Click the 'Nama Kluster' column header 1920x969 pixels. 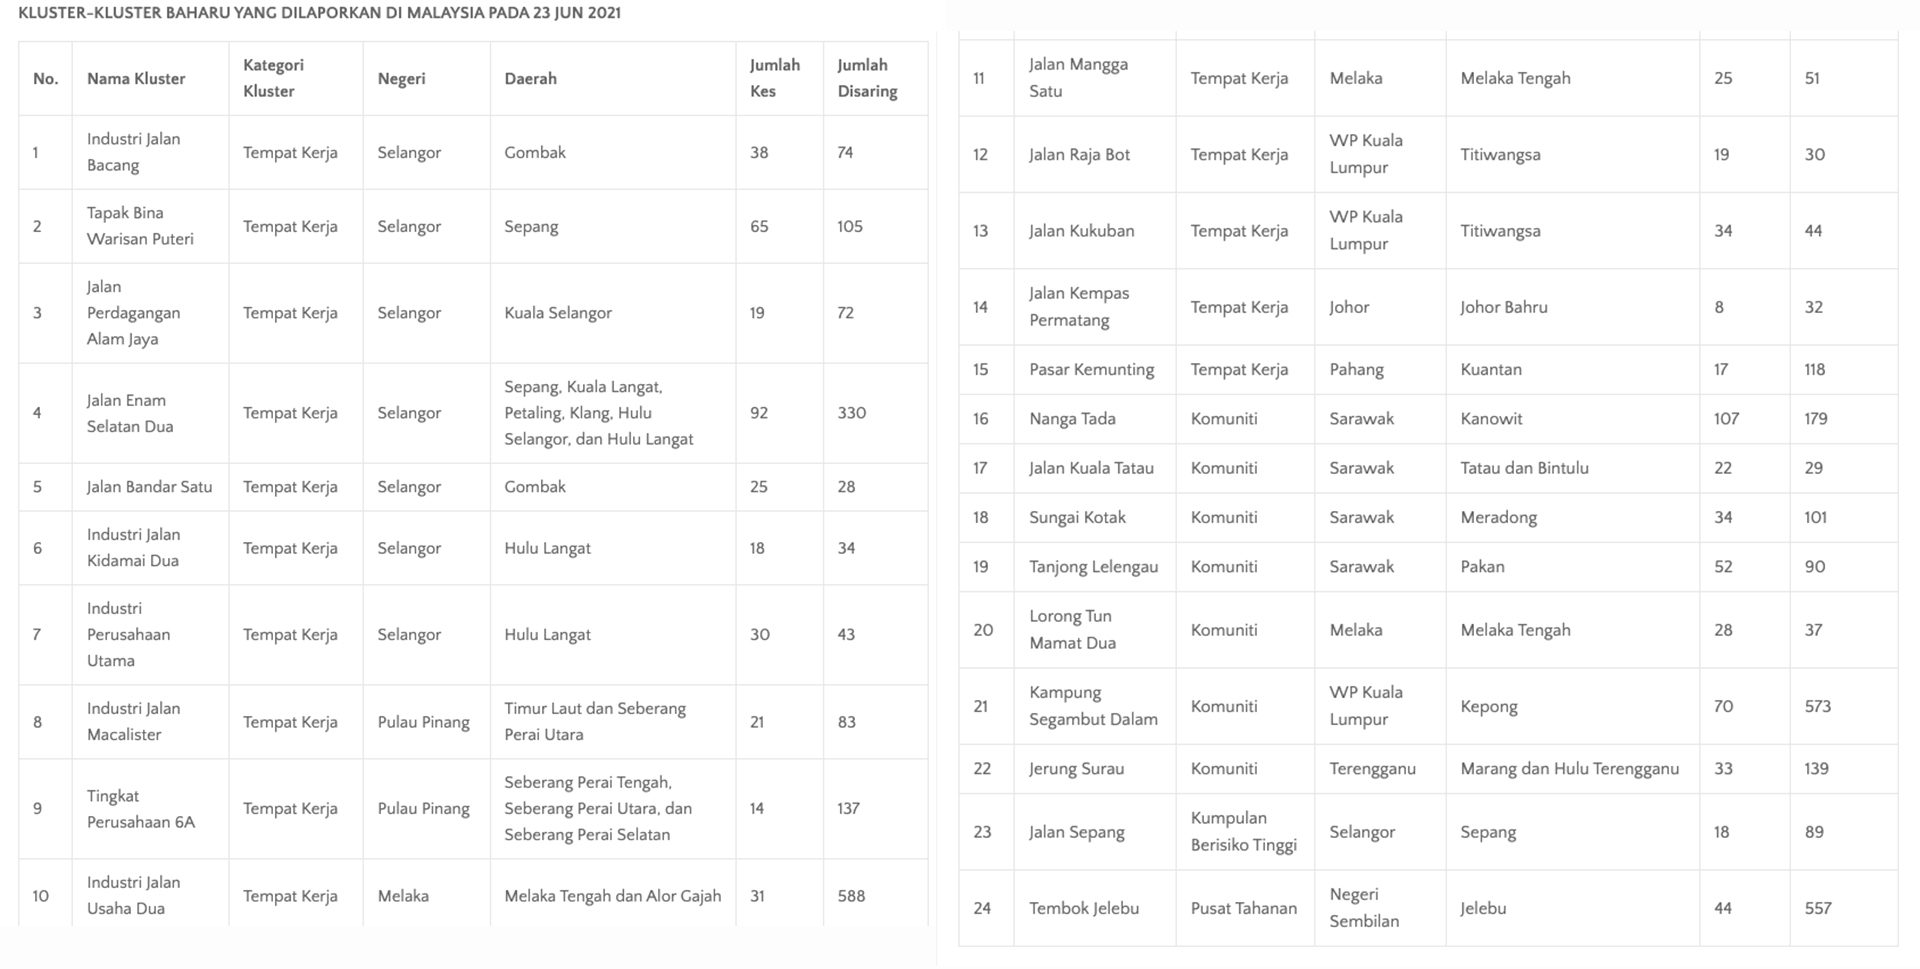pos(136,78)
